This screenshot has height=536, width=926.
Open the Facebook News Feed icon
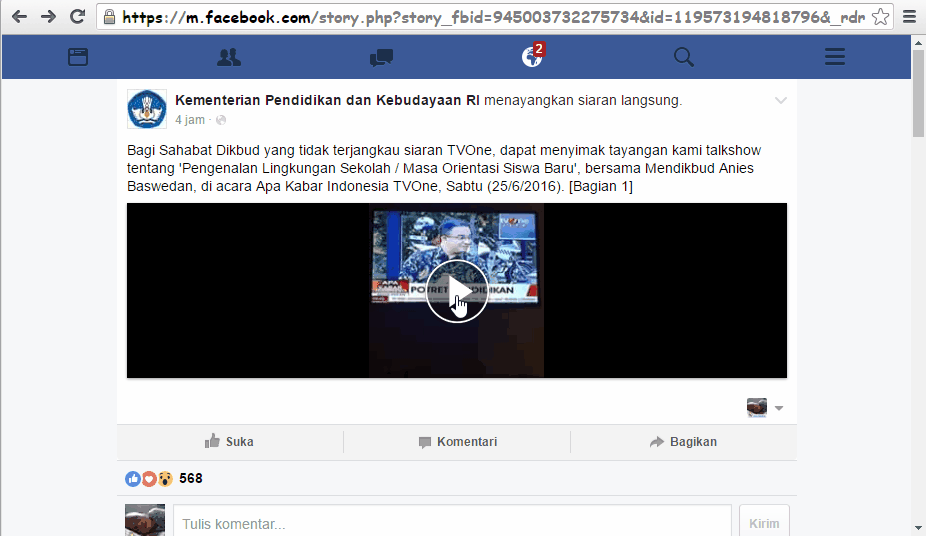click(x=78, y=57)
